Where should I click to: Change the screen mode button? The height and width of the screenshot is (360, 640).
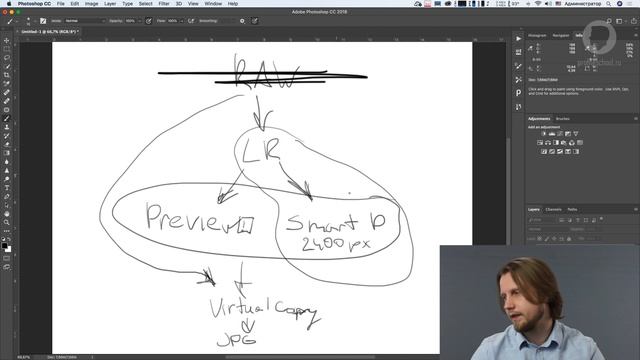pyautogui.click(x=7, y=267)
